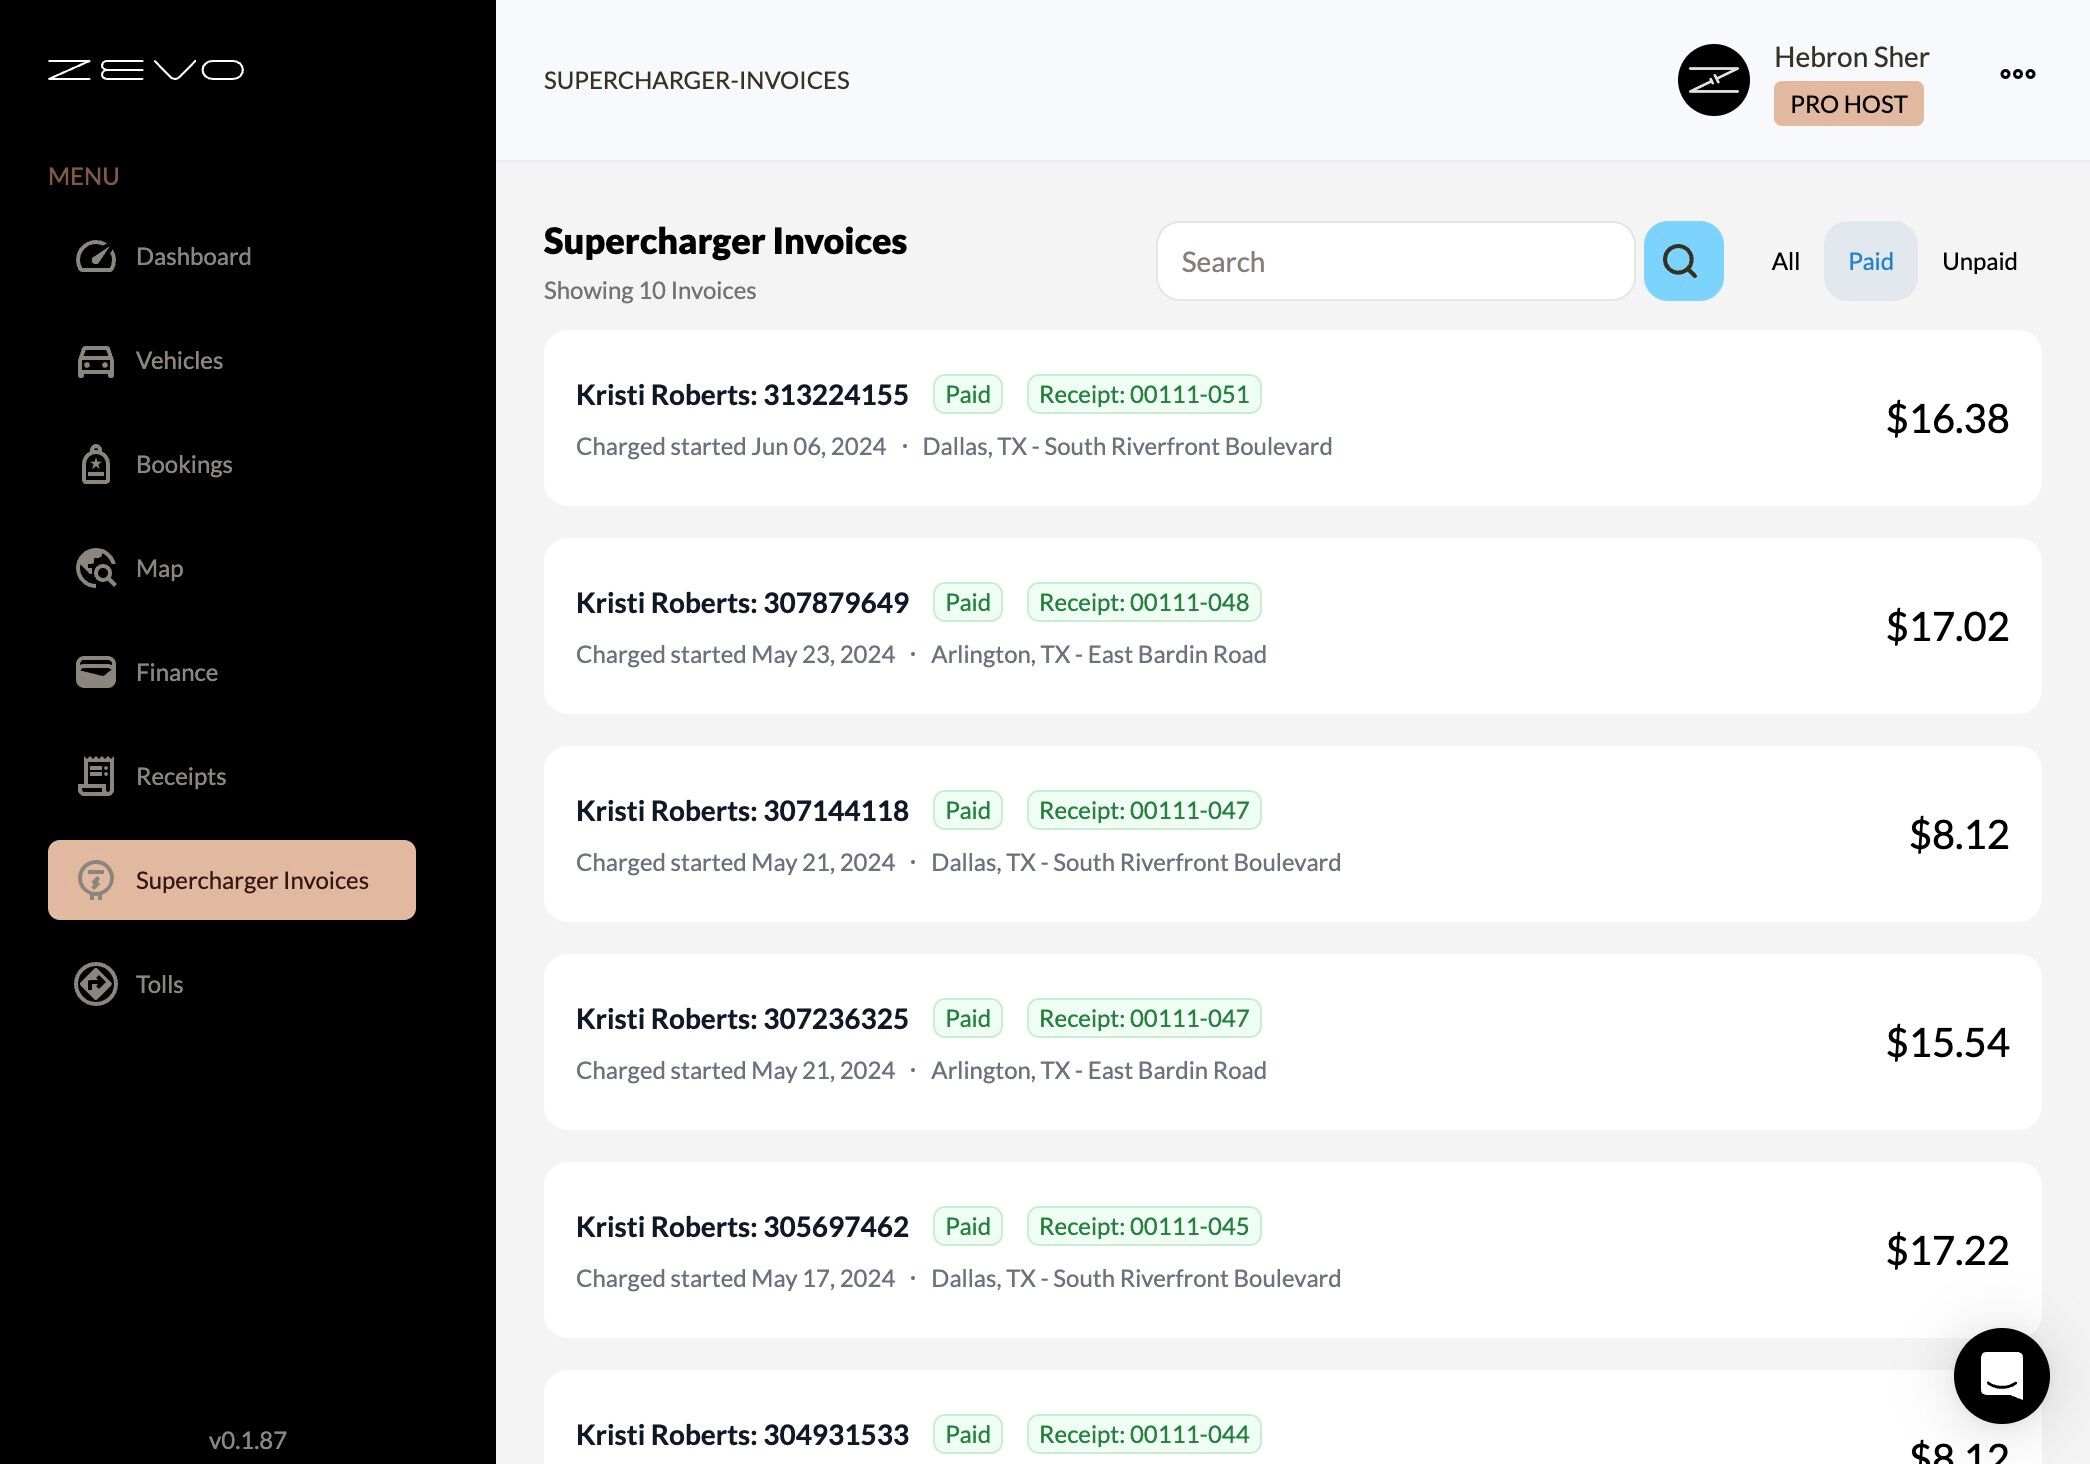Click the blue magnifier search button
Viewport: 2090px width, 1464px height.
click(1683, 261)
